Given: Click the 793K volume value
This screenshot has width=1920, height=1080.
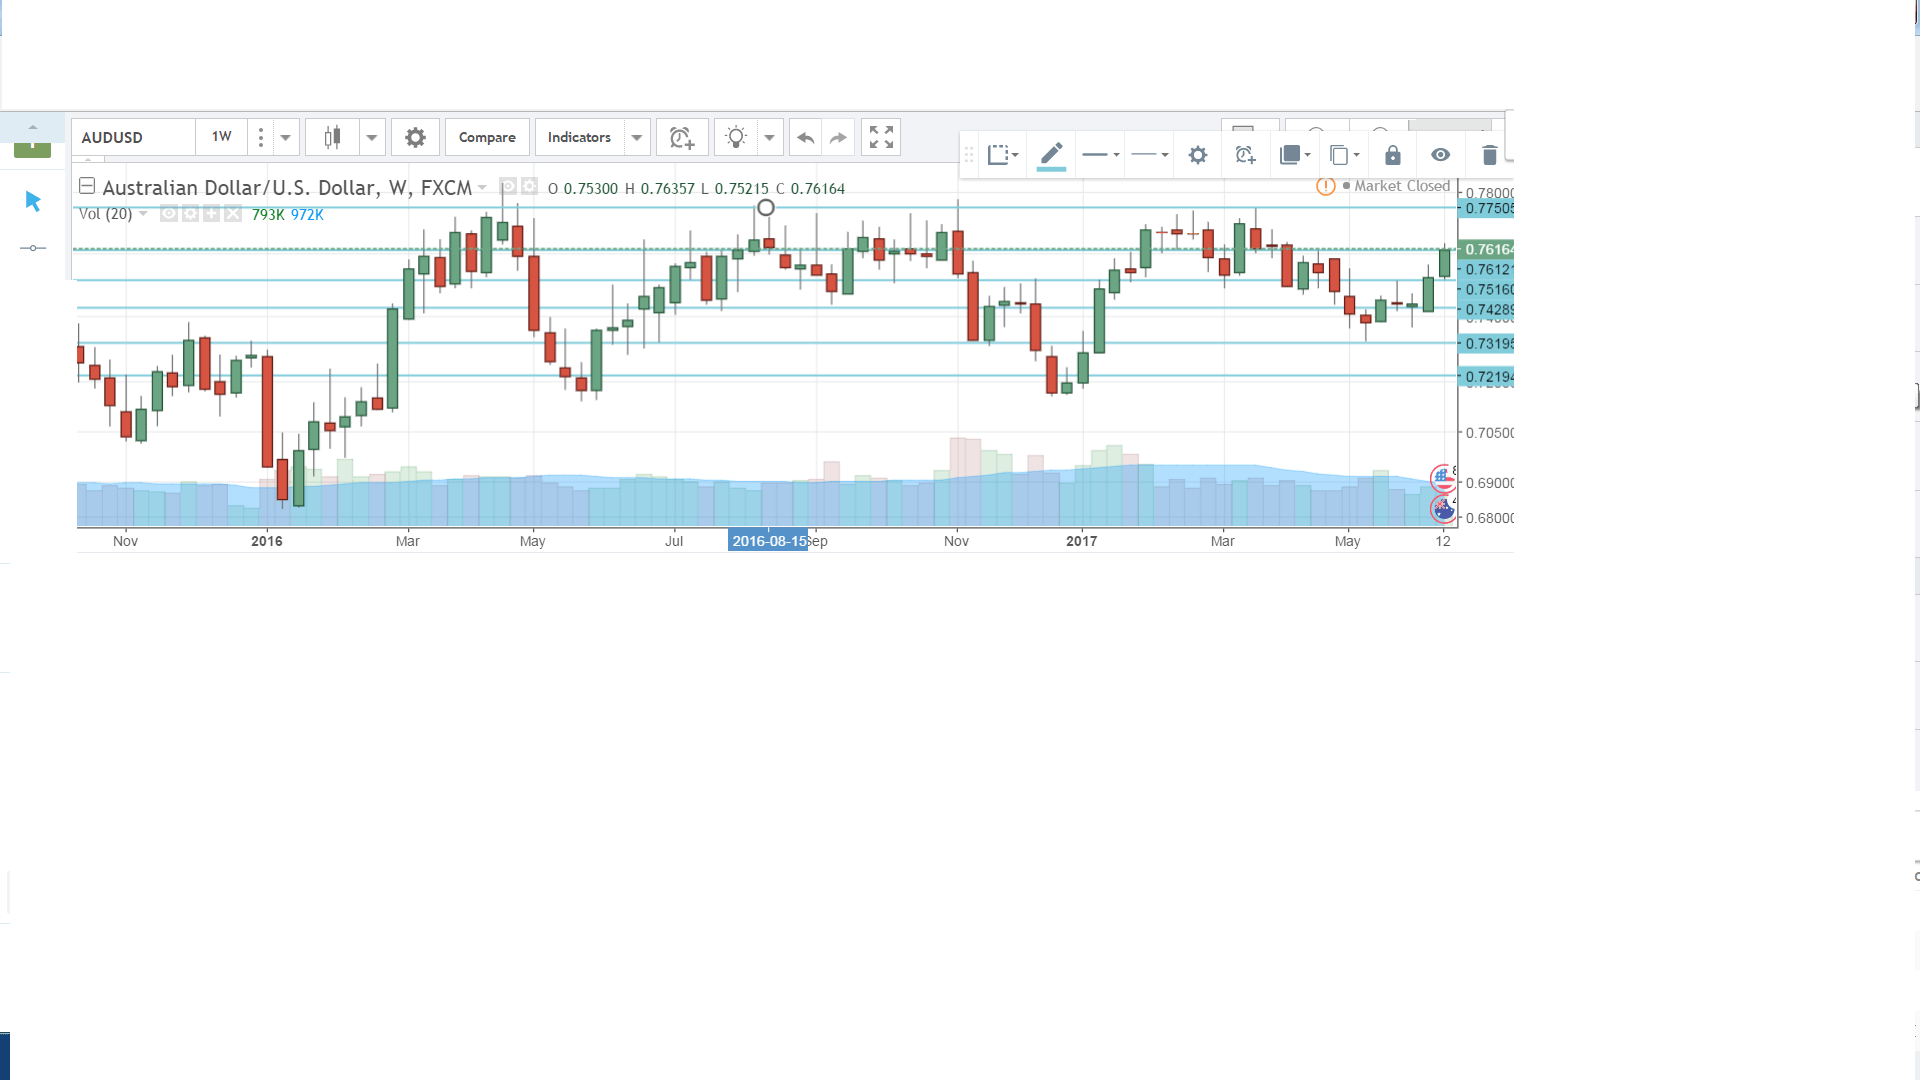Looking at the screenshot, I should pos(268,215).
